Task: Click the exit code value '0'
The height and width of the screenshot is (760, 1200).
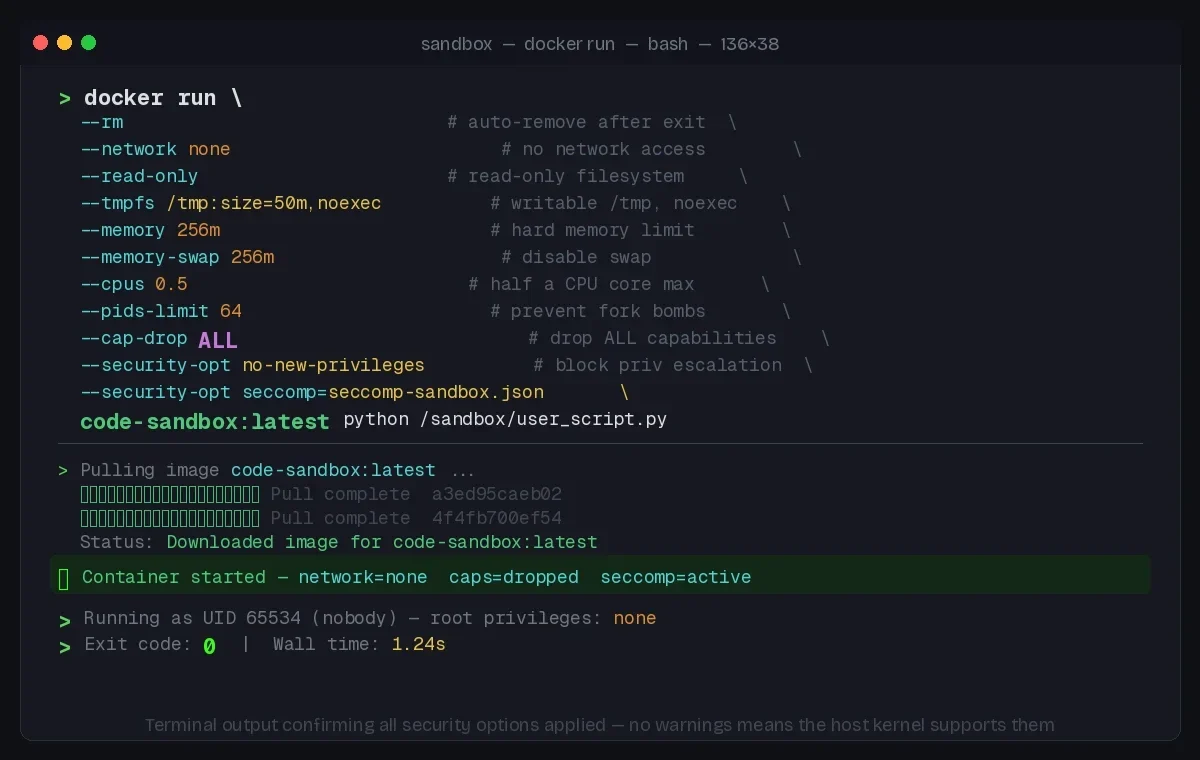Action: [209, 646]
